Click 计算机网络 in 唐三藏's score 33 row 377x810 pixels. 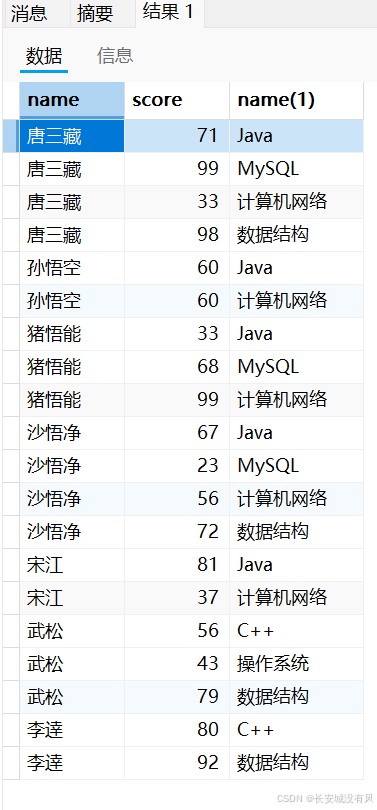(x=296, y=202)
